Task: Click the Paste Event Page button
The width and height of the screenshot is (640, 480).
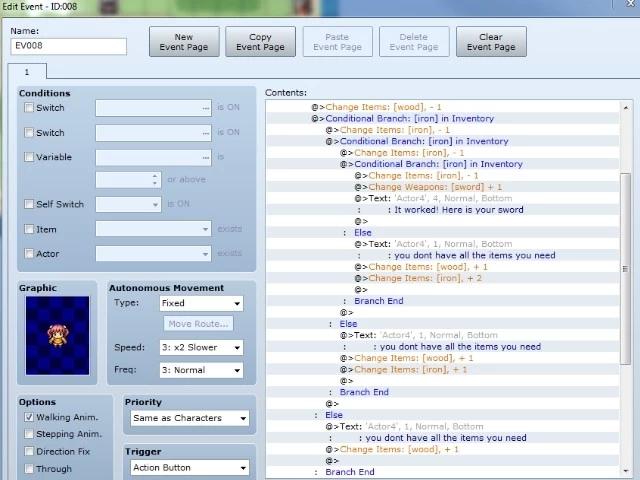Action: 338,42
